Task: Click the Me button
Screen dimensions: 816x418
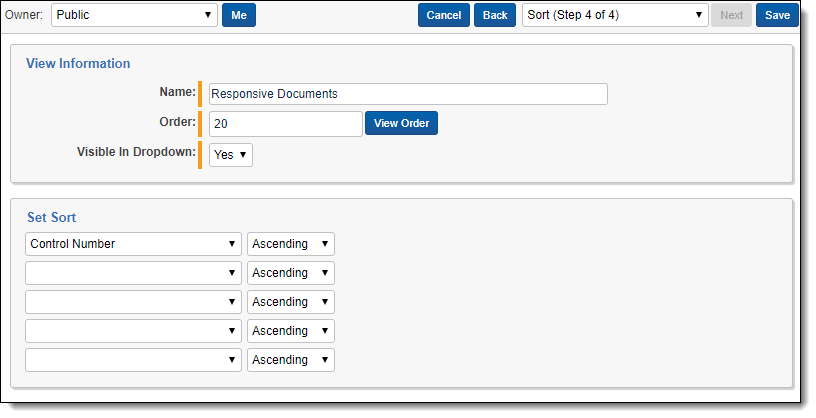Action: coord(238,15)
